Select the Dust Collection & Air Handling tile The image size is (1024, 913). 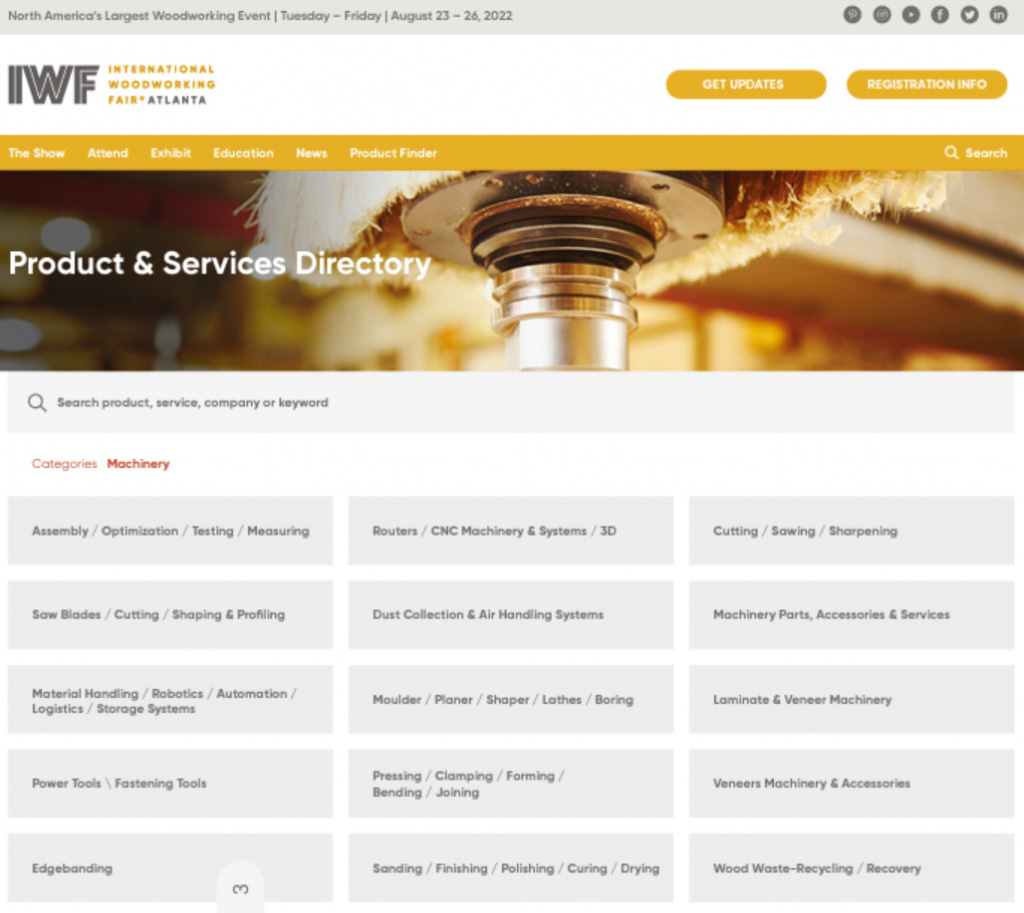click(x=510, y=615)
